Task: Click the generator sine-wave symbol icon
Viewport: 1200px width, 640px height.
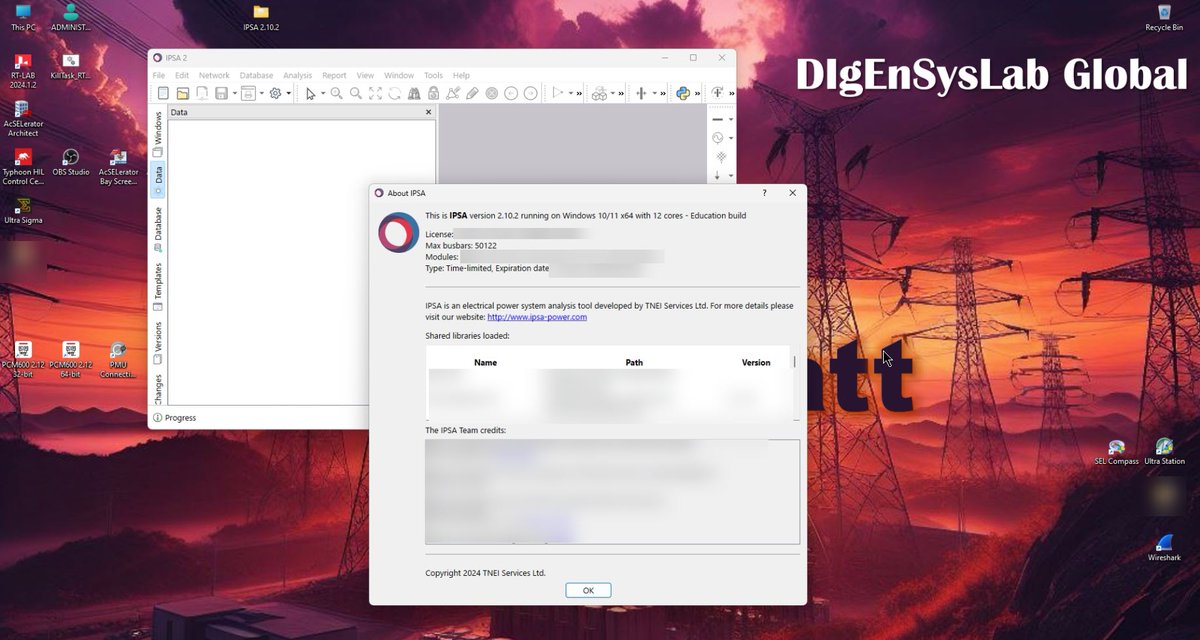Action: (x=717, y=137)
